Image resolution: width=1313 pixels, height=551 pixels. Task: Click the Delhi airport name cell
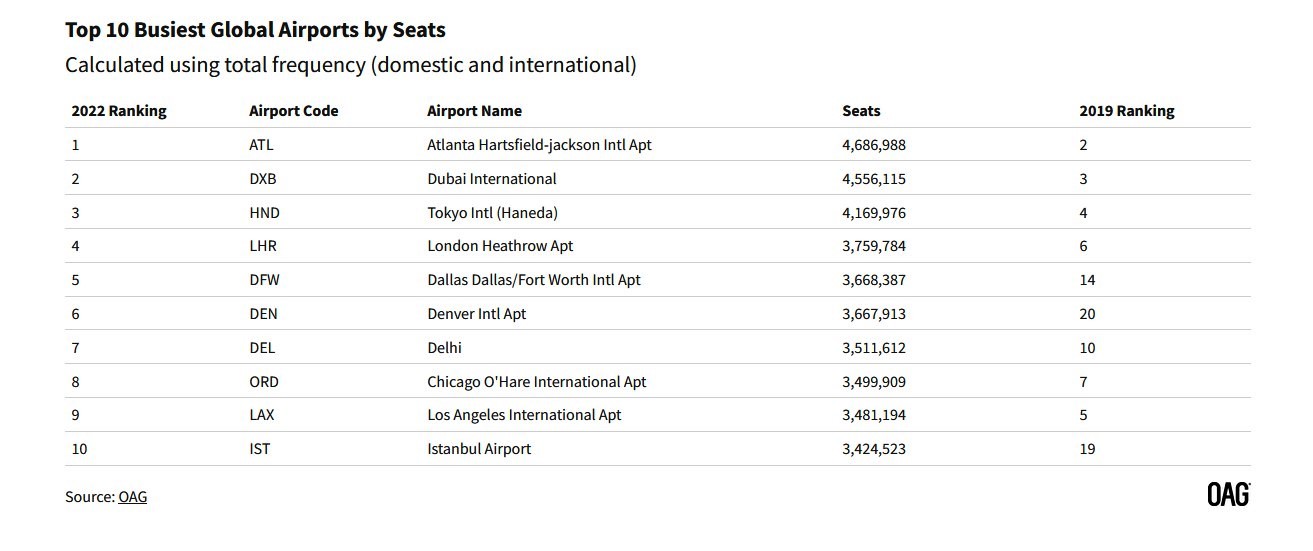444,348
